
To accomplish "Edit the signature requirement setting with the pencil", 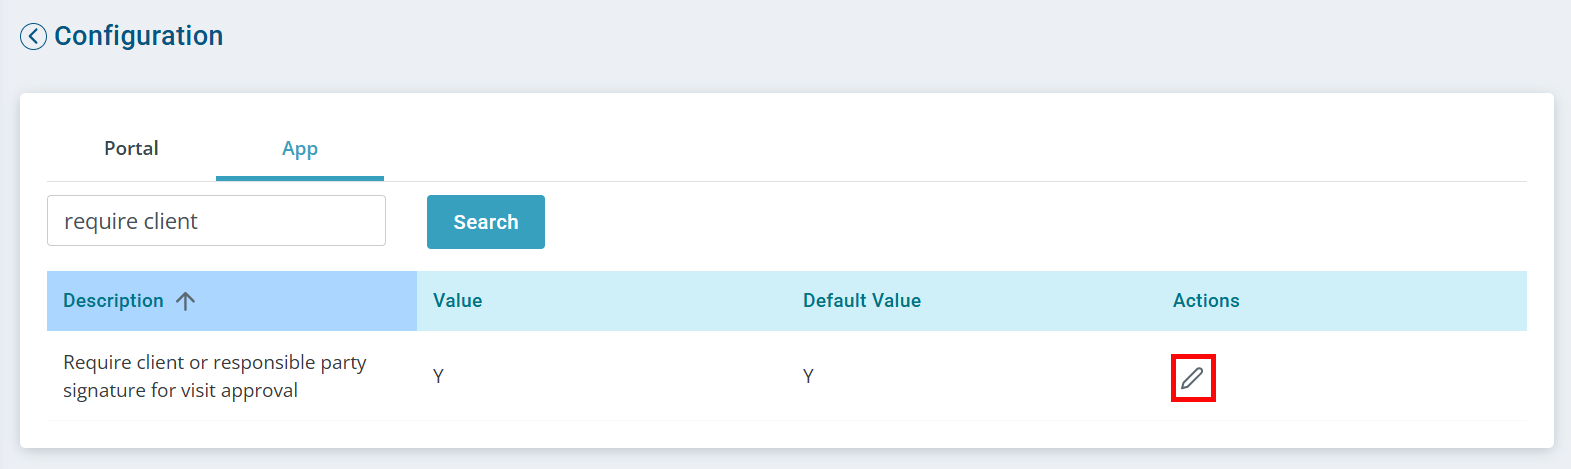I will click(1192, 378).
